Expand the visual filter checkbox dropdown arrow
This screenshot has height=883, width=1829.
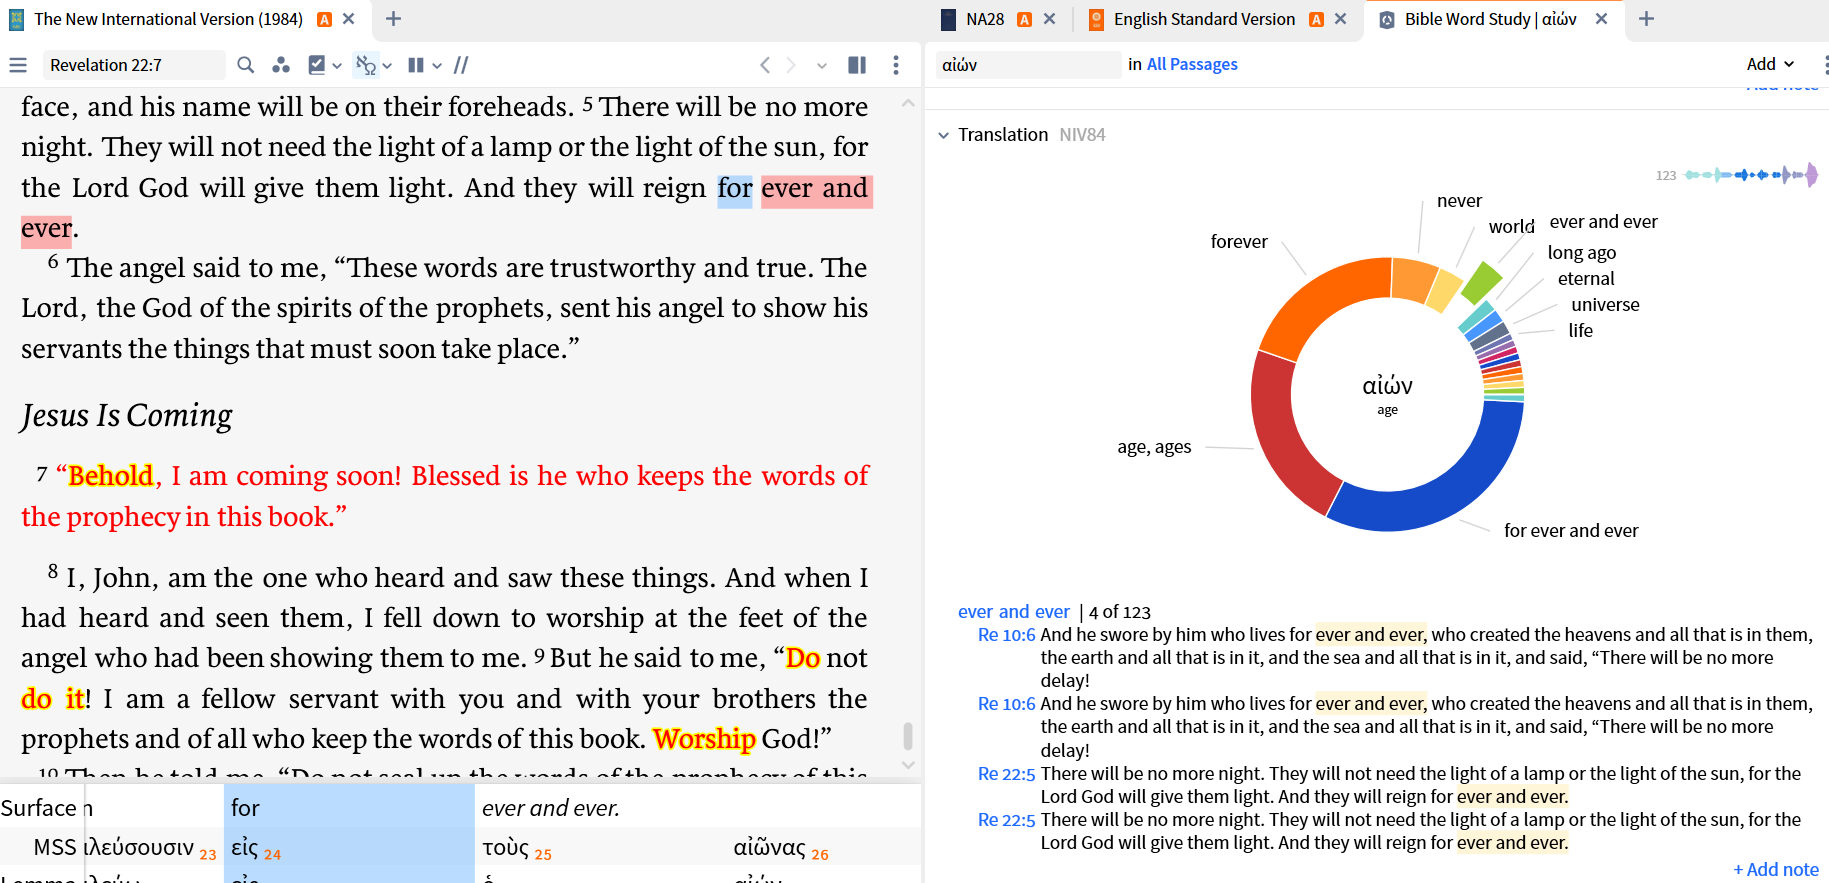(337, 66)
